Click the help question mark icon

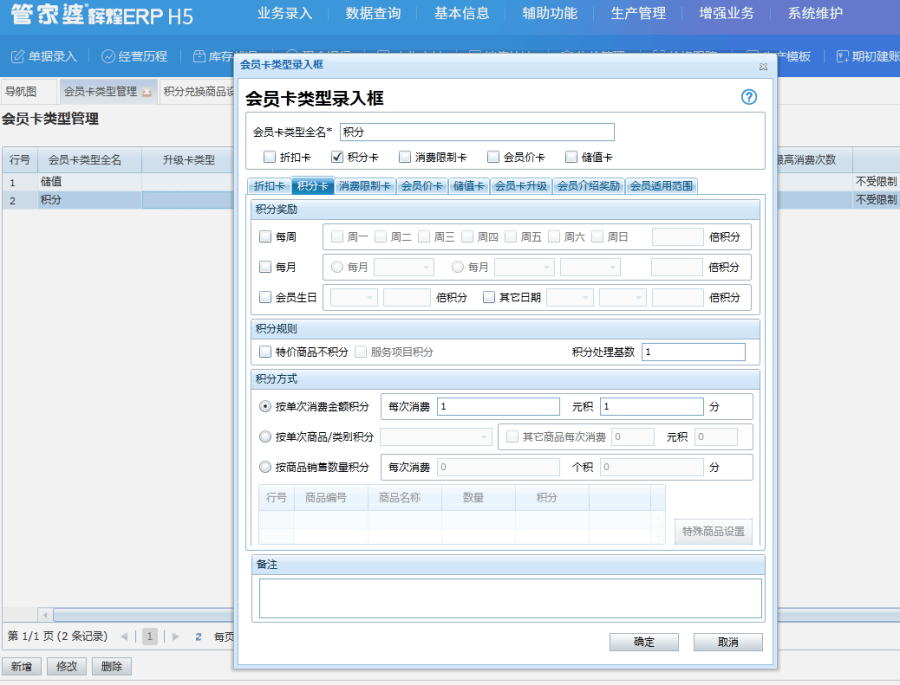pos(748,97)
